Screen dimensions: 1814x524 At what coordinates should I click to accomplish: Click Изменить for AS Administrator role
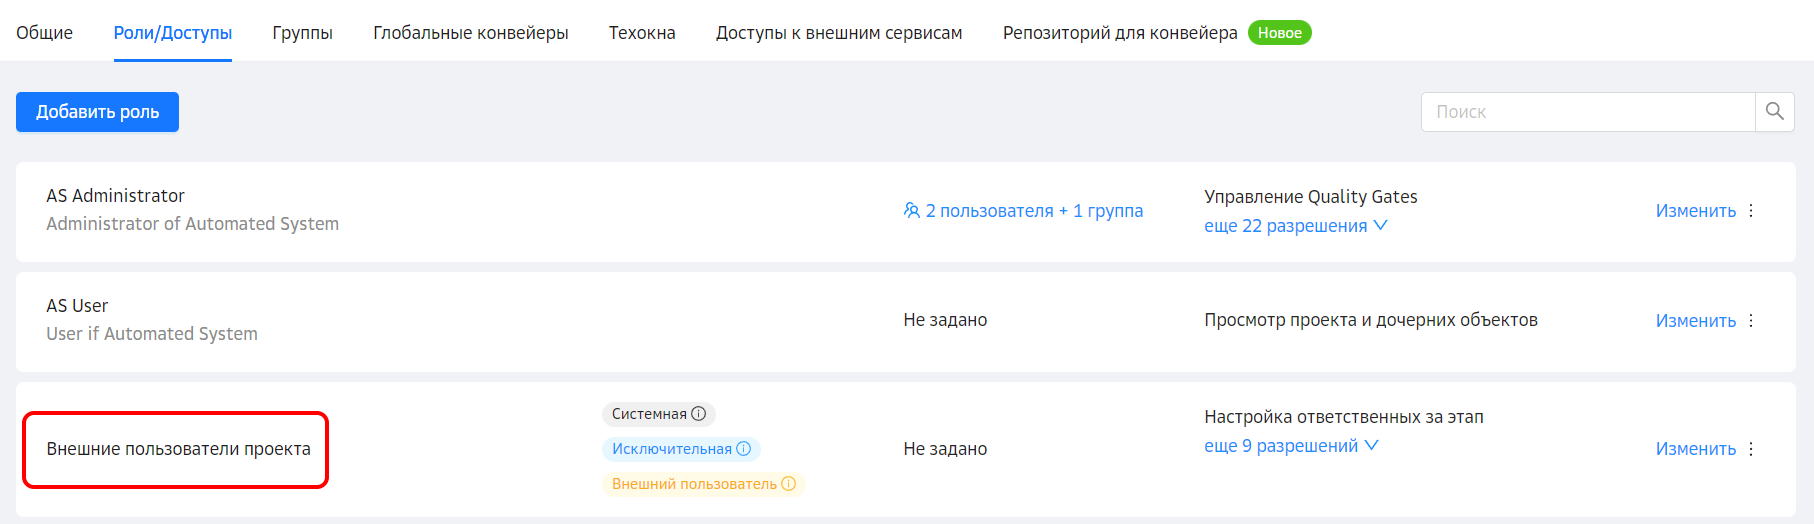[1695, 211]
